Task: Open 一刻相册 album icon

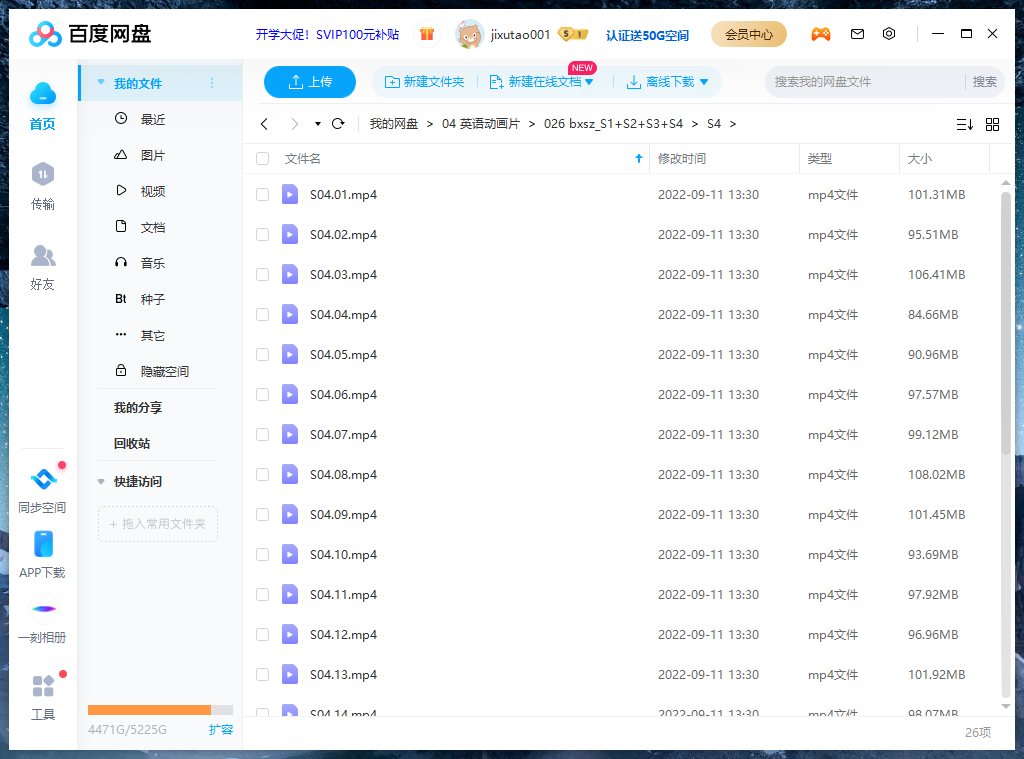Action: [x=43, y=609]
